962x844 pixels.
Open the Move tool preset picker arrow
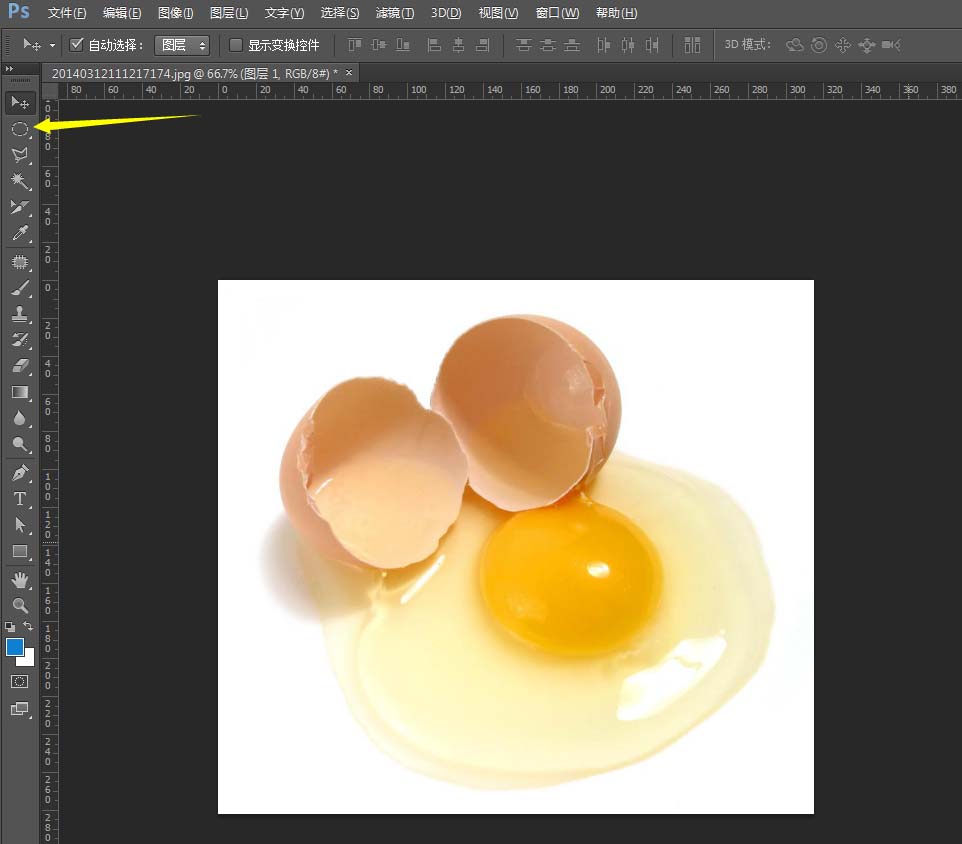pyautogui.click(x=52, y=45)
